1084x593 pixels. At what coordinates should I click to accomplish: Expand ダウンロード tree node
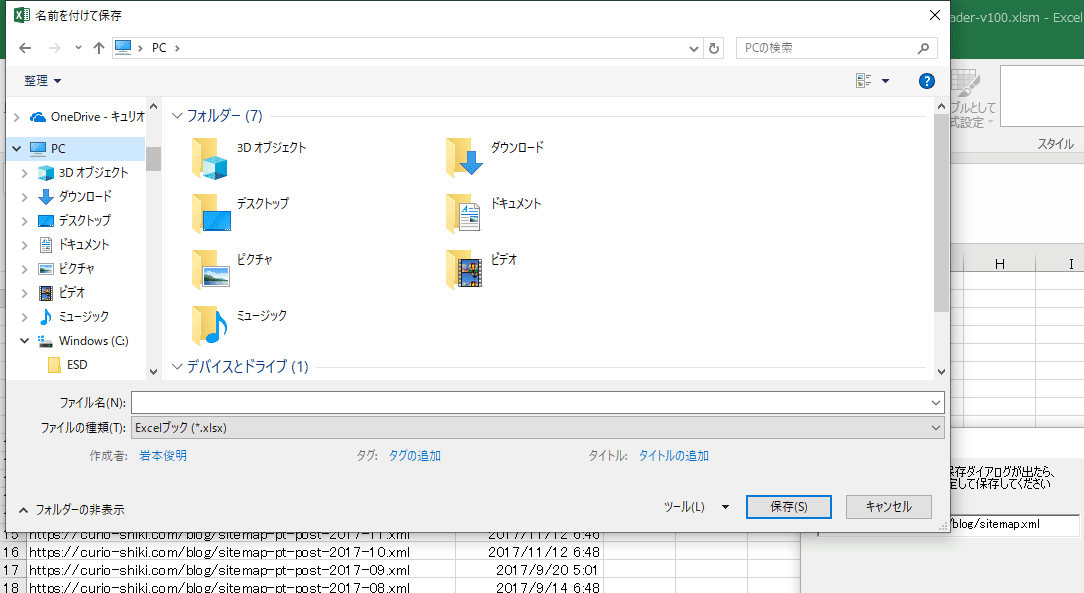[x=25, y=197]
